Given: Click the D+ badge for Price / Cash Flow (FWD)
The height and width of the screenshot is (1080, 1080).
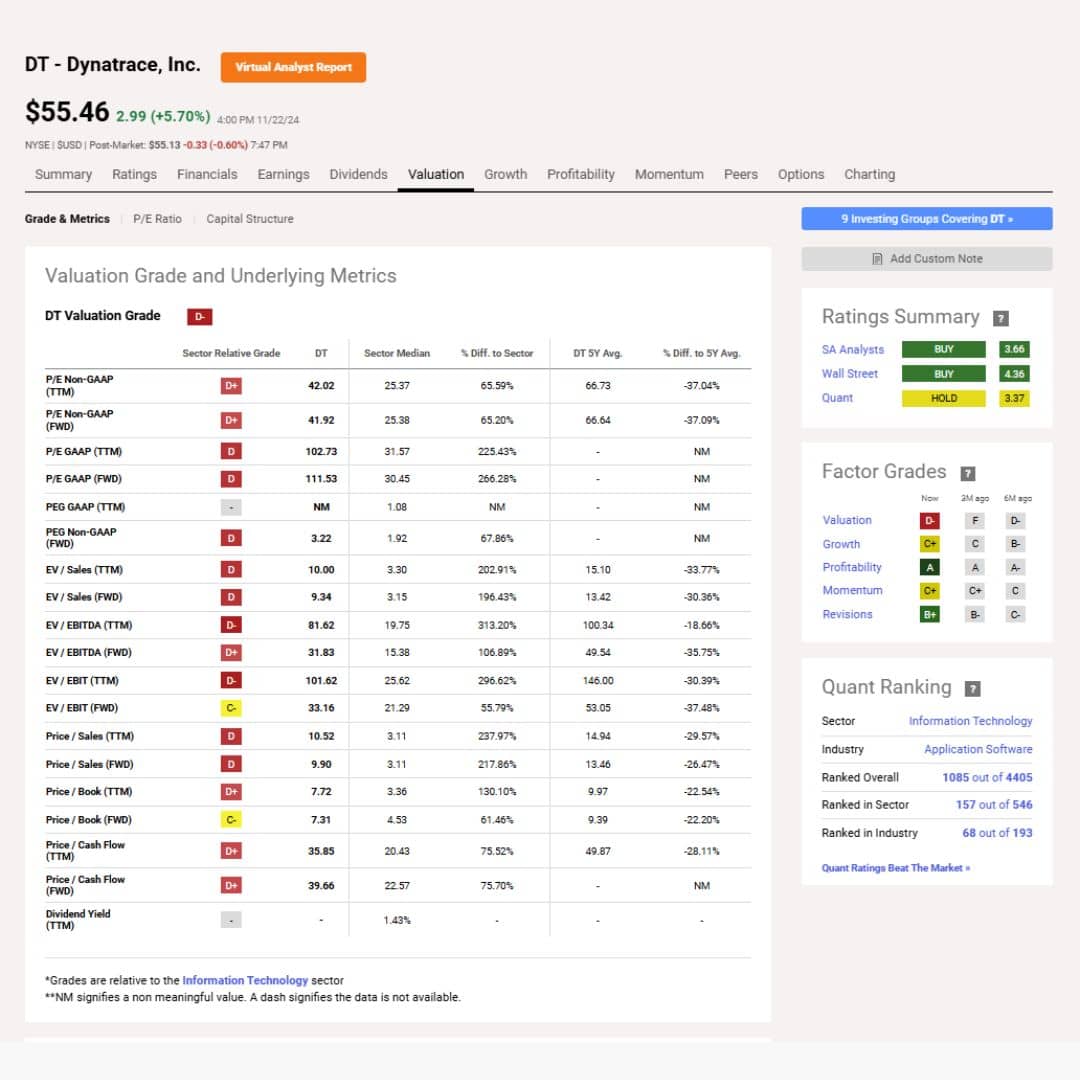Looking at the screenshot, I should click(231, 886).
